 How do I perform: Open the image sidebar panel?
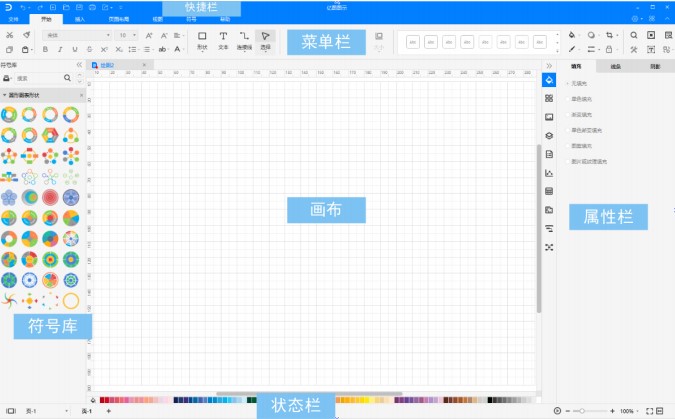click(x=549, y=117)
